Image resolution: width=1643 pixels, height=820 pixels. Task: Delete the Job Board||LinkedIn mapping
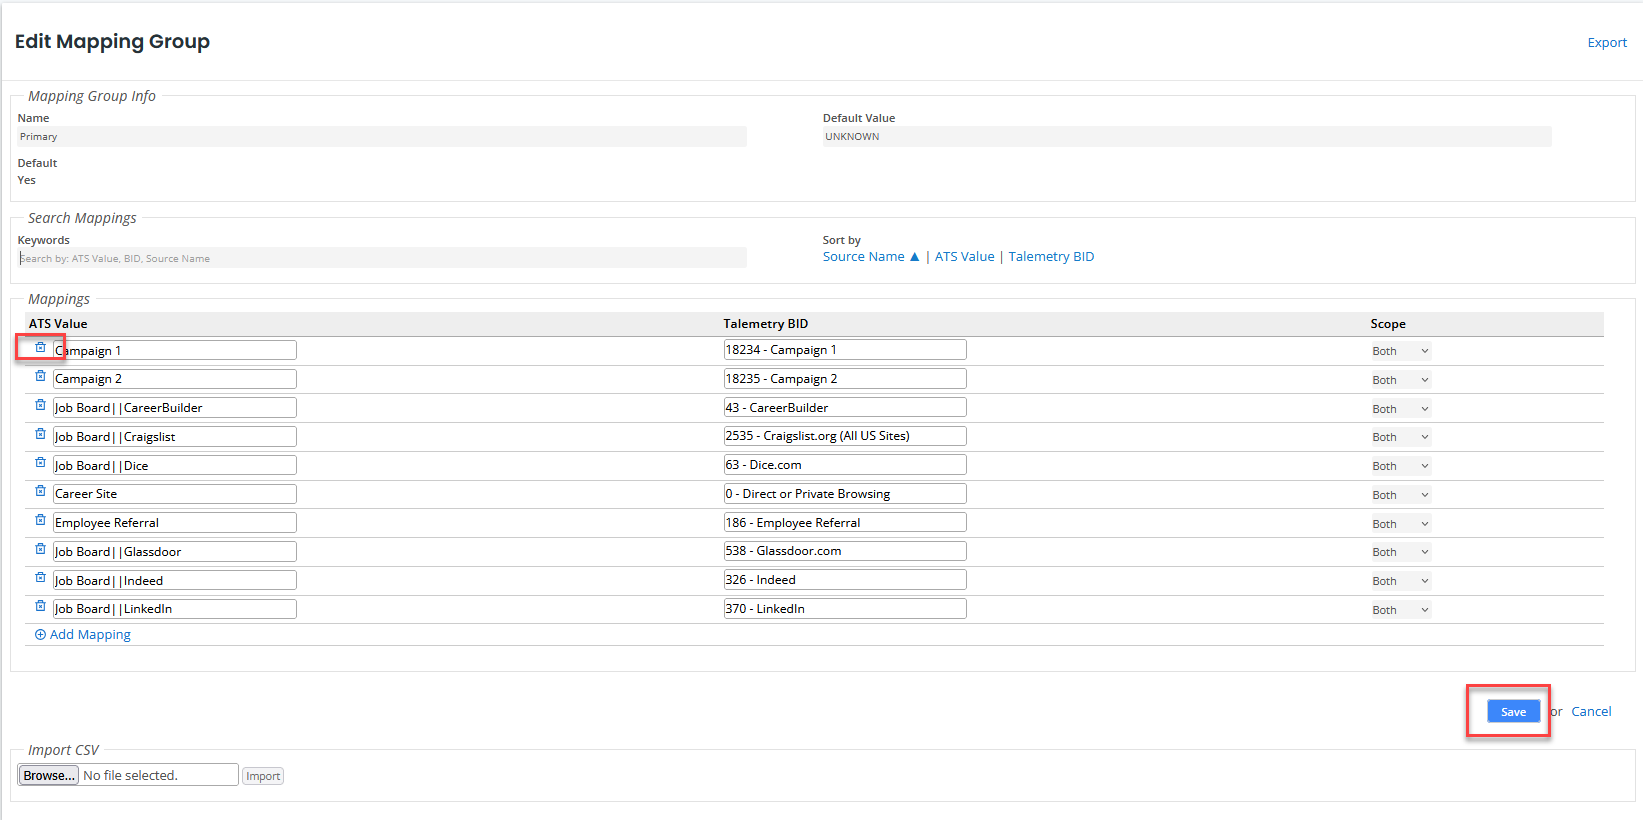40,607
